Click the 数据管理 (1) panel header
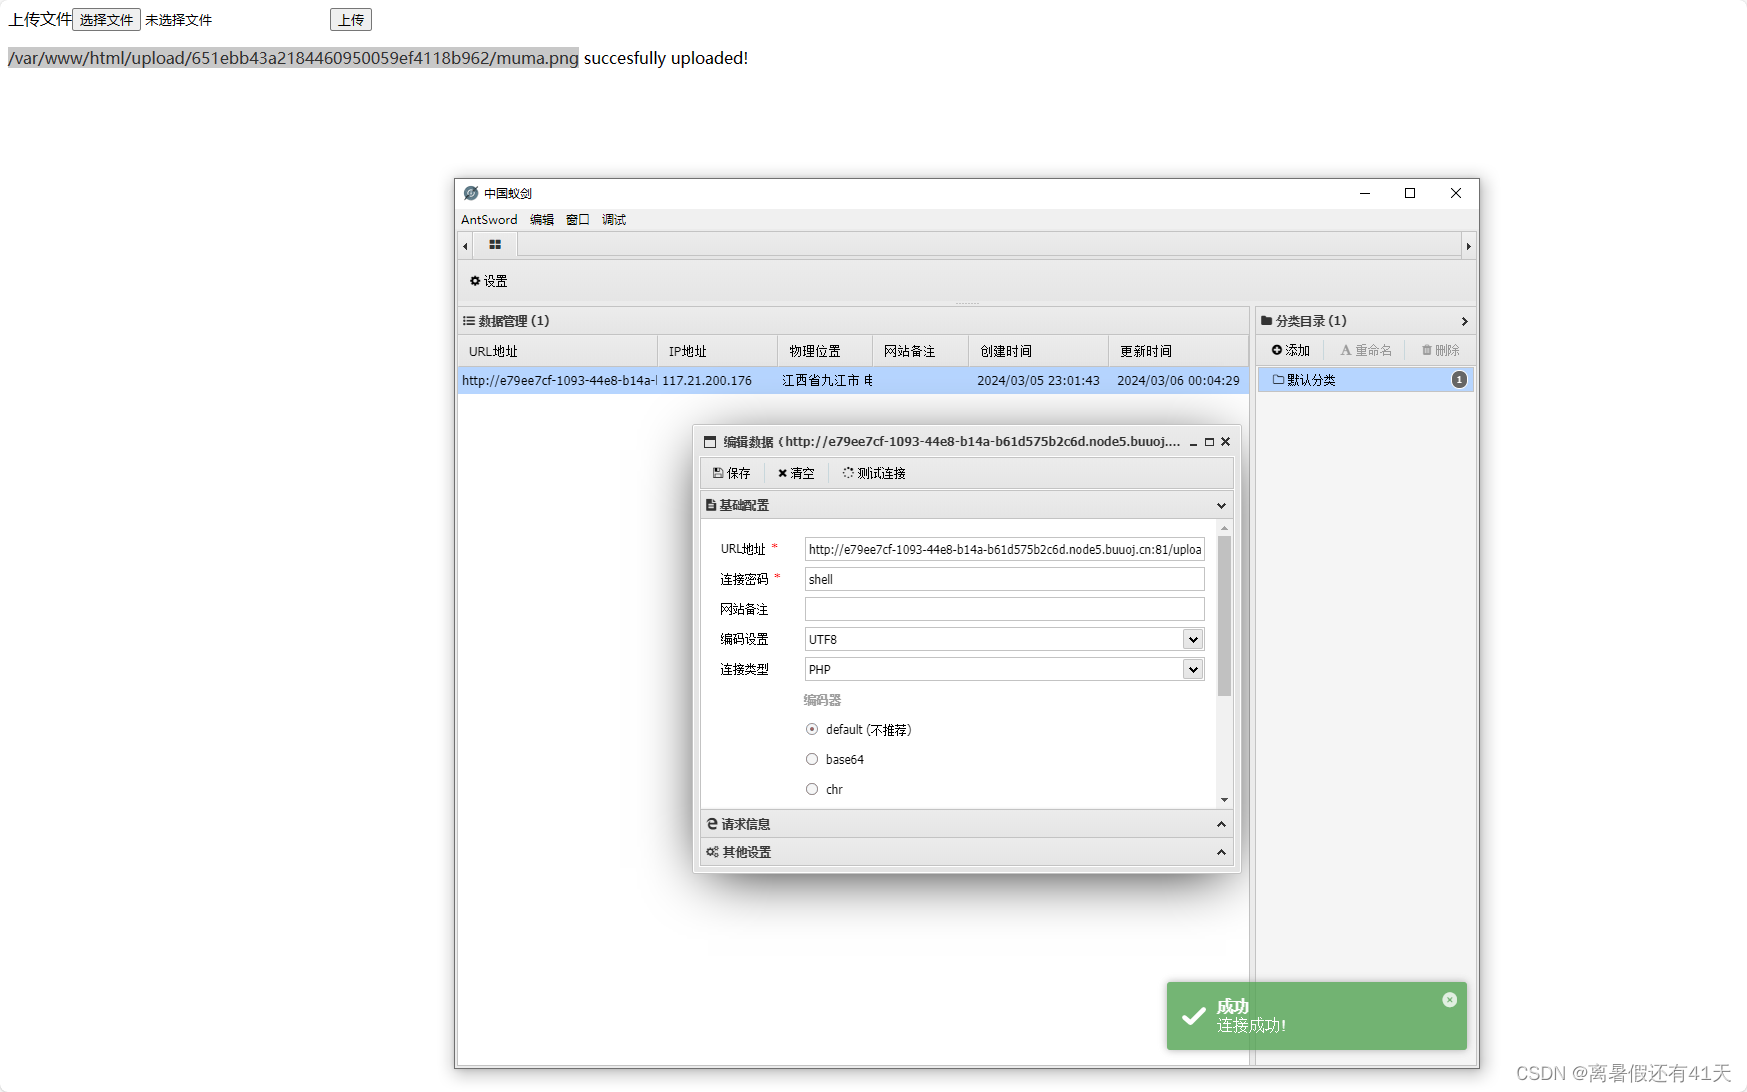This screenshot has height=1092, width=1747. click(853, 321)
